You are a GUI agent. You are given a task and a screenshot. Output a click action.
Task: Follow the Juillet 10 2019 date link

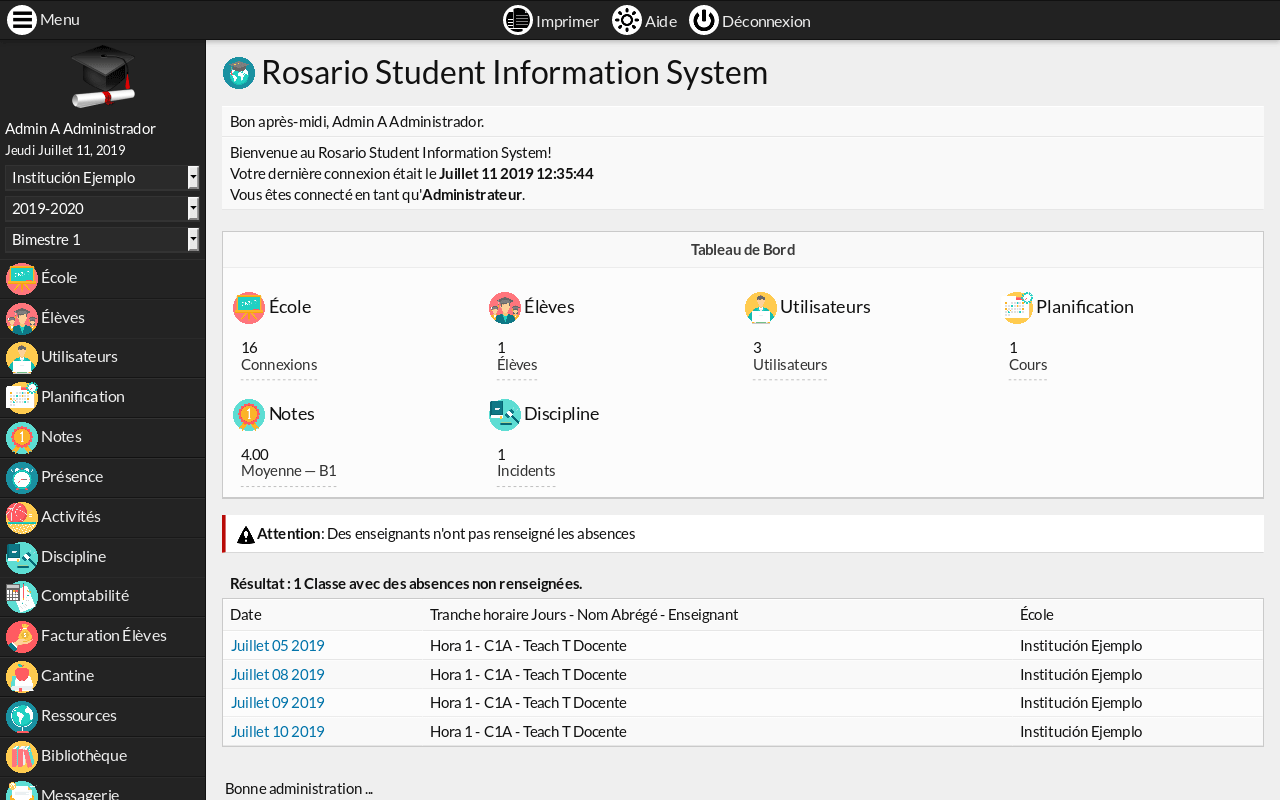278,732
